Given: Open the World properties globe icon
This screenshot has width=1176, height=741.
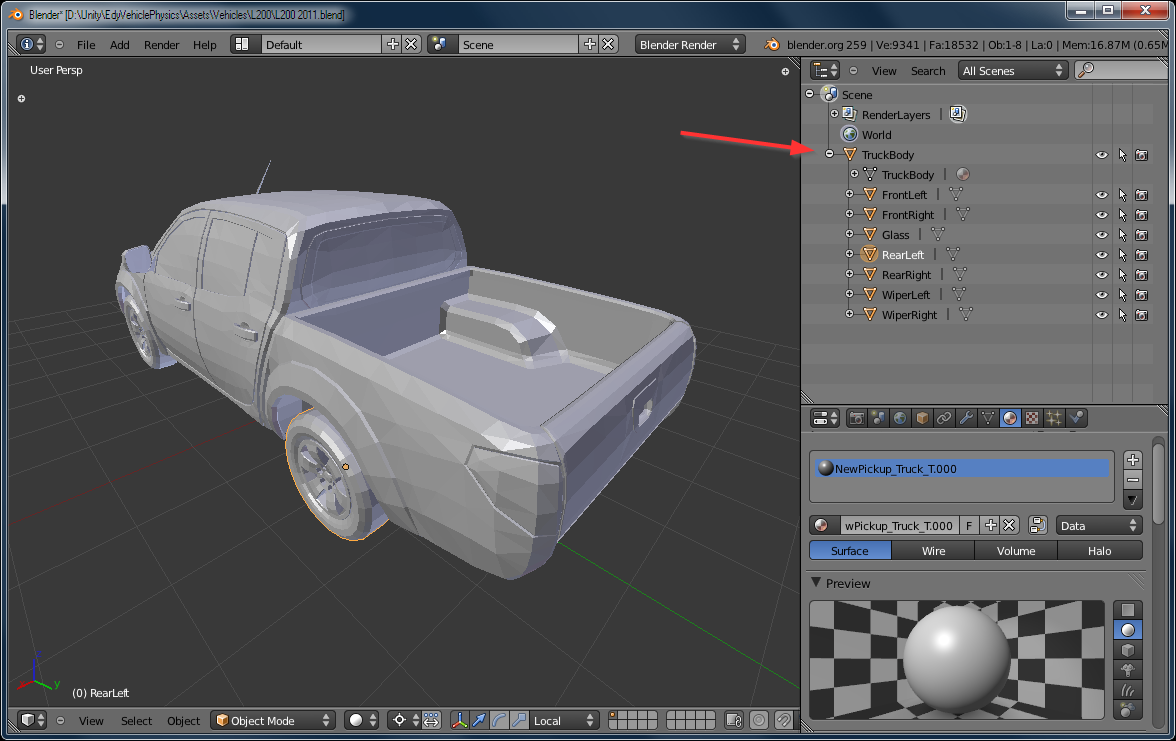Looking at the screenshot, I should (900, 418).
